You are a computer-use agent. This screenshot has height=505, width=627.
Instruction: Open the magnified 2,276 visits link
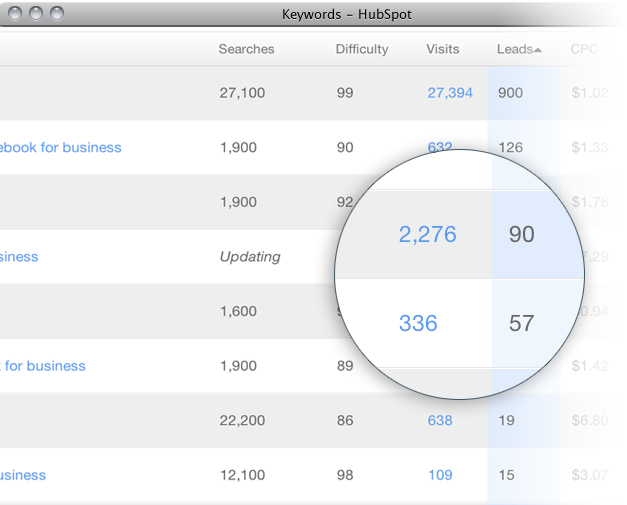[427, 234]
